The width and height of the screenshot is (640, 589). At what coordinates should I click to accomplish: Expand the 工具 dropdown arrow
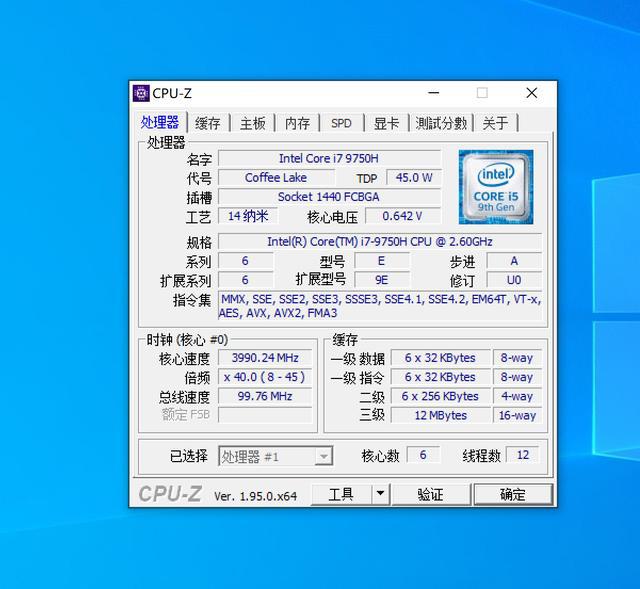coord(380,494)
